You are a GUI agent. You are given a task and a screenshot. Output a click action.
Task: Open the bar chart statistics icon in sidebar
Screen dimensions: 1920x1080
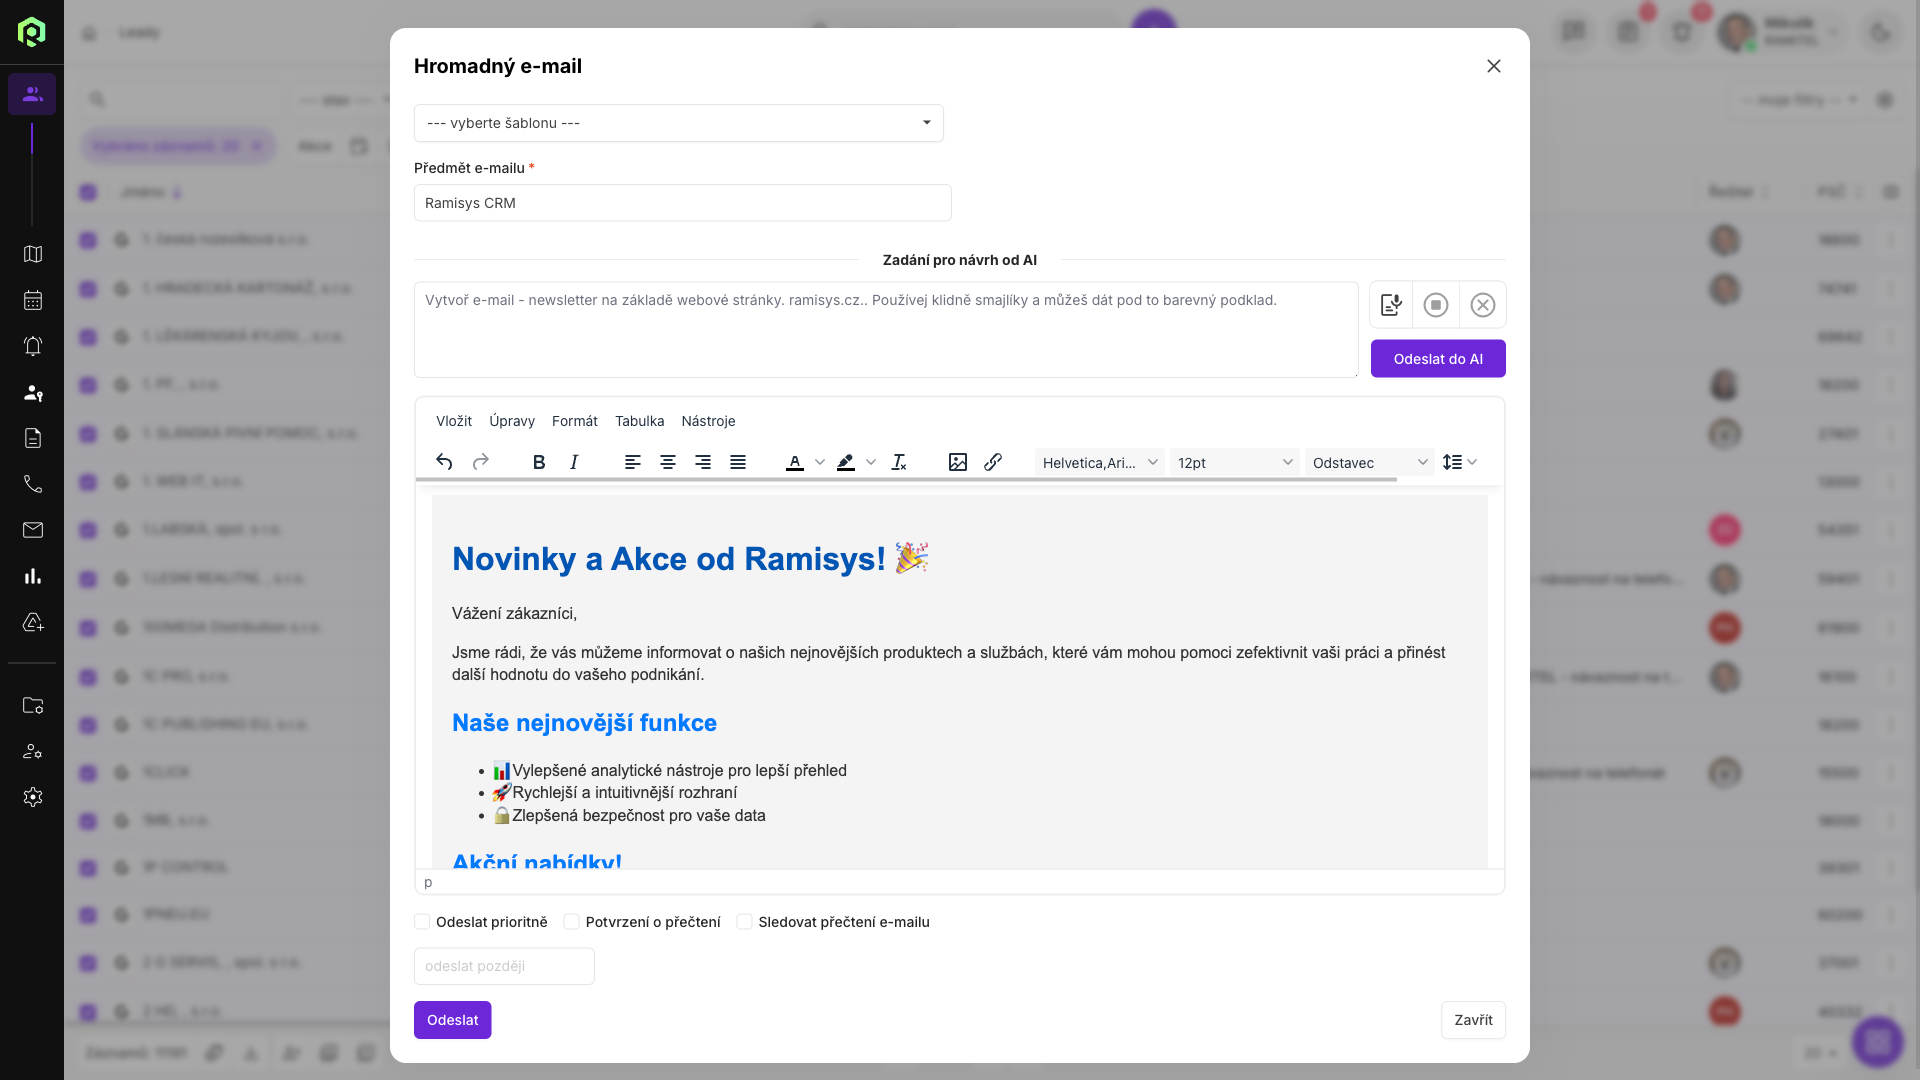tap(33, 576)
